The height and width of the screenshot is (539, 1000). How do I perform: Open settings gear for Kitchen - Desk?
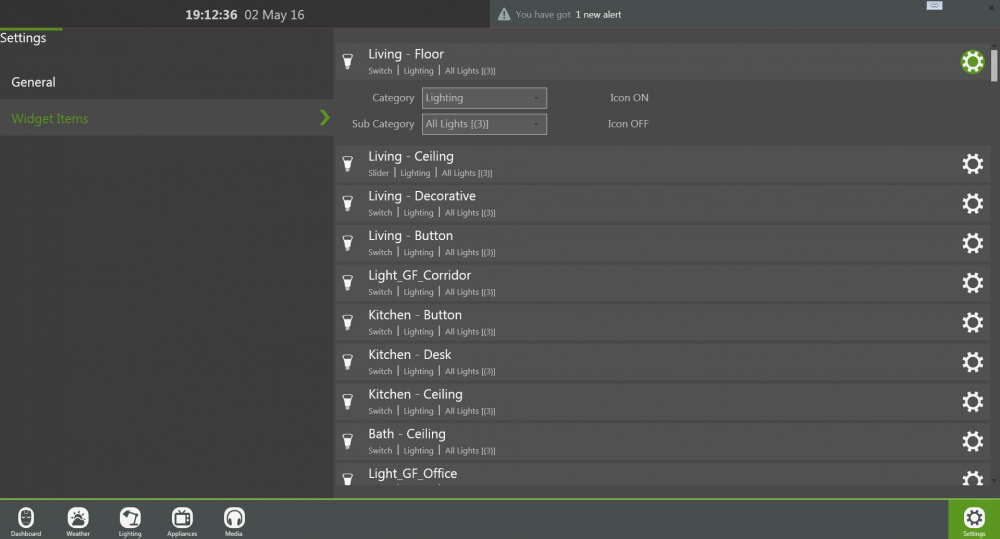[x=972, y=362]
